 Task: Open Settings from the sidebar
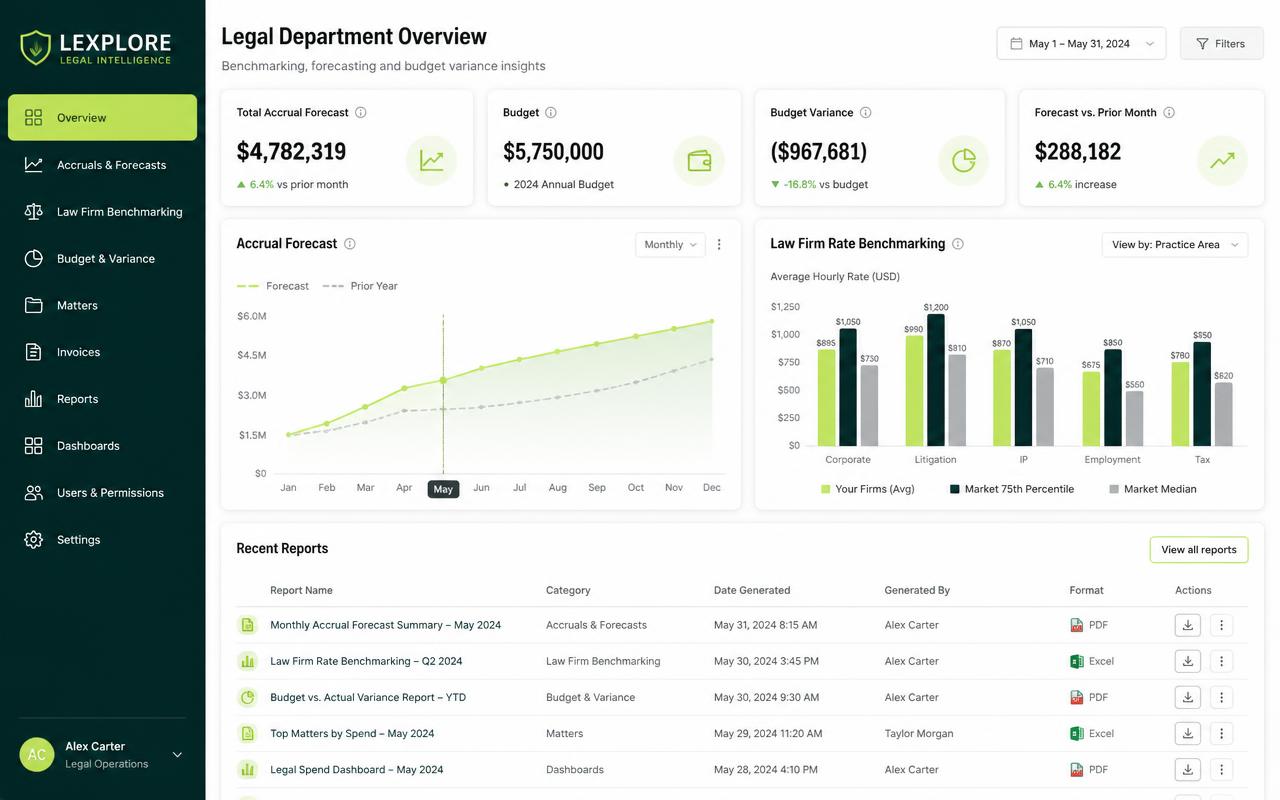pyautogui.click(x=102, y=539)
